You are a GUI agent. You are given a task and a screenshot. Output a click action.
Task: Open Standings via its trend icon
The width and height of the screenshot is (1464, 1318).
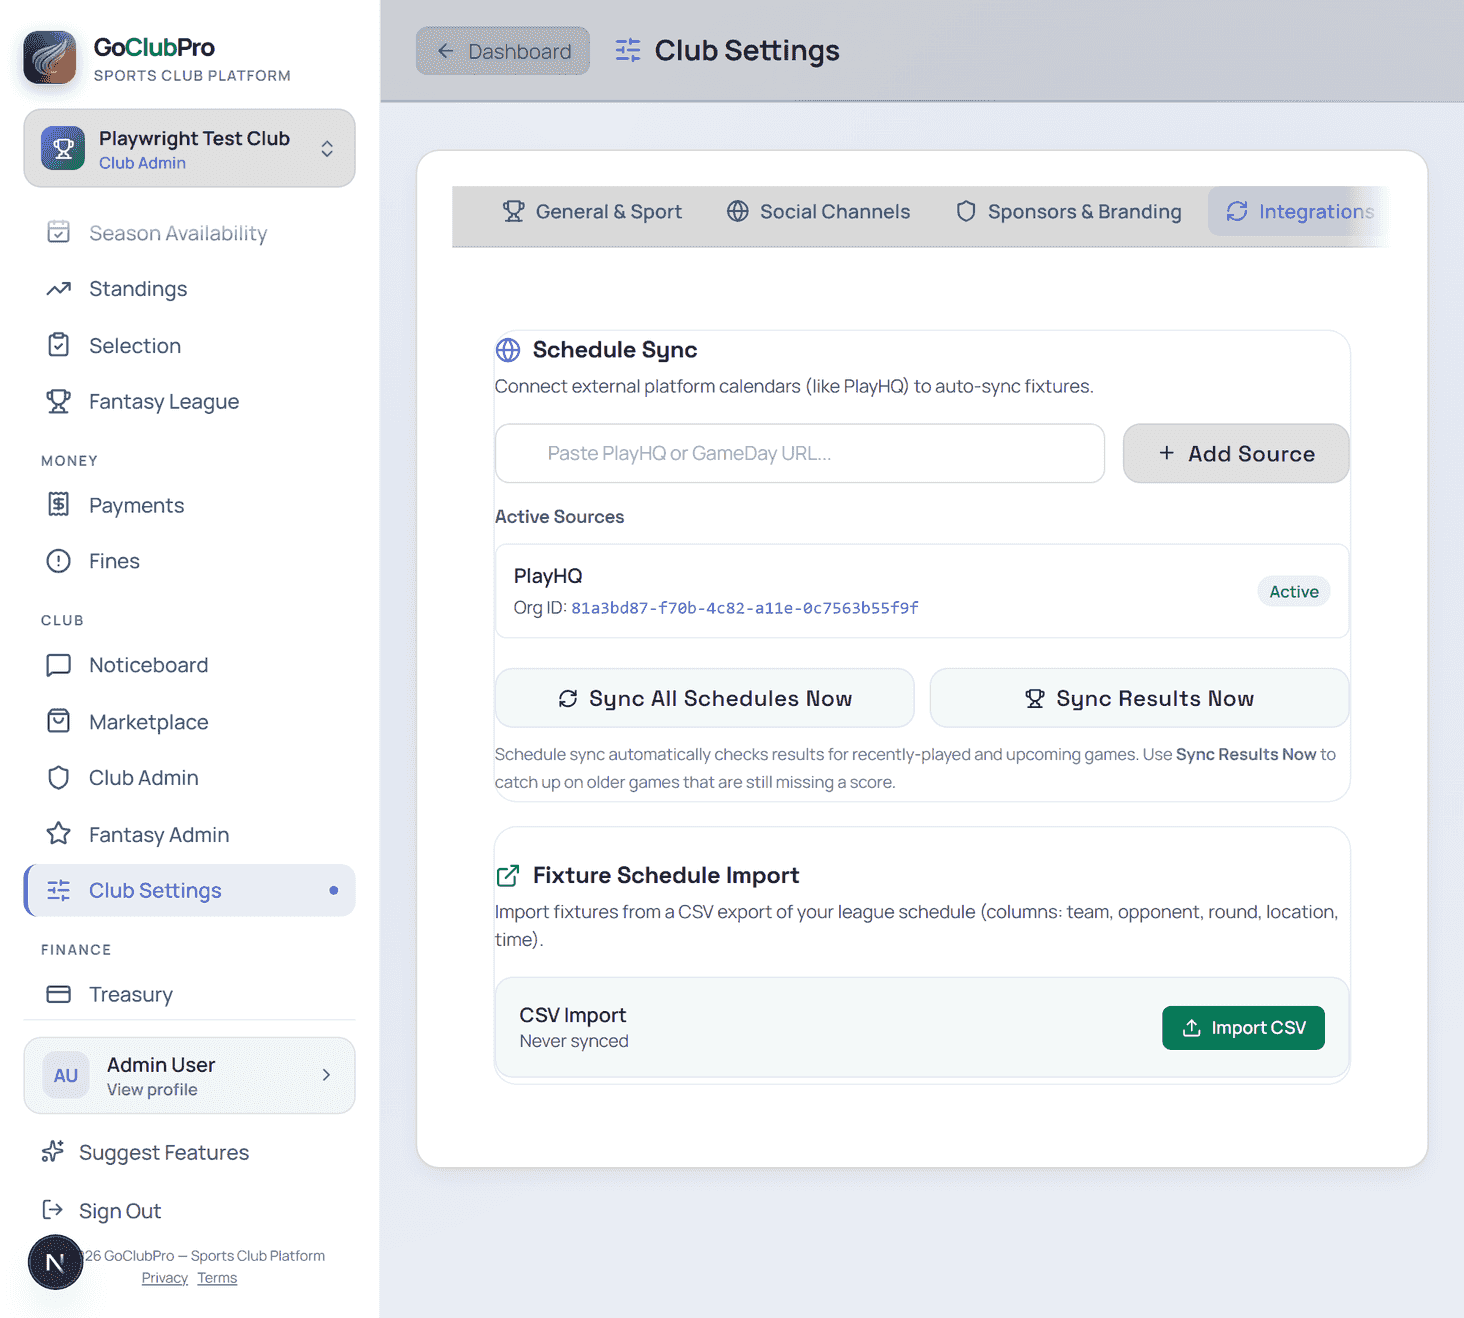pyautogui.click(x=59, y=289)
